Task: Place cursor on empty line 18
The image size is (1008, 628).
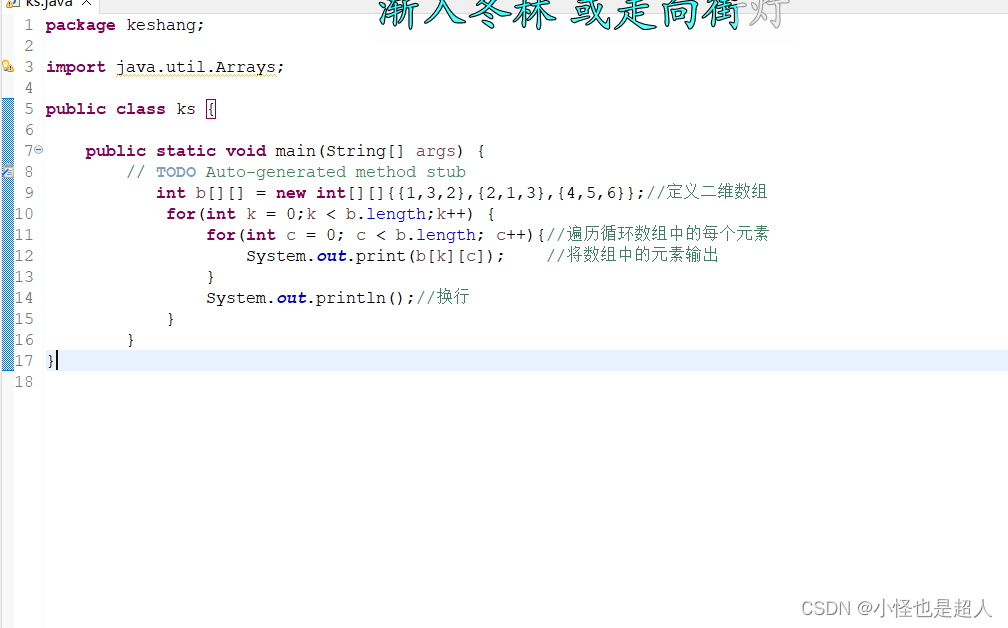Action: pos(526,382)
